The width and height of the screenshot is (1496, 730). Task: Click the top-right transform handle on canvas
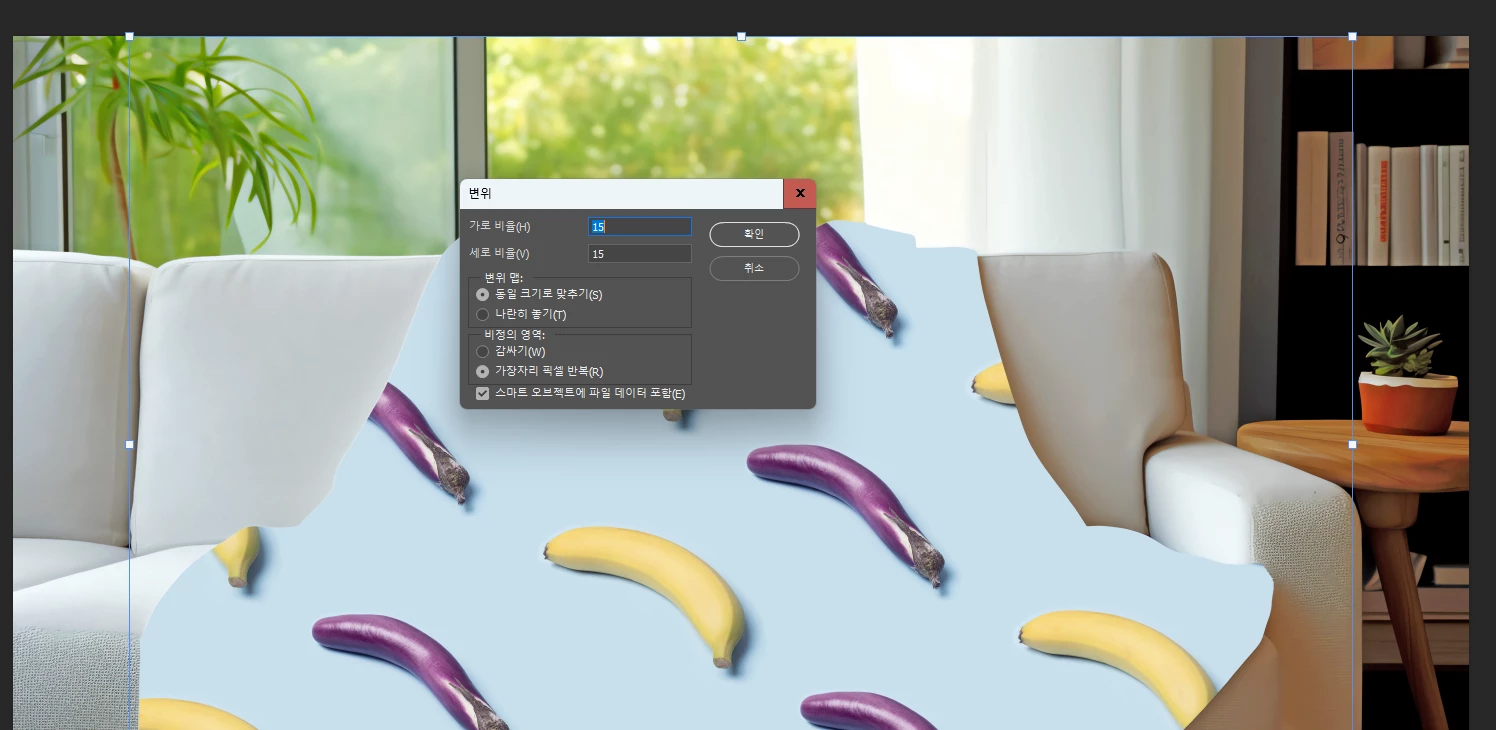pyautogui.click(x=1353, y=36)
